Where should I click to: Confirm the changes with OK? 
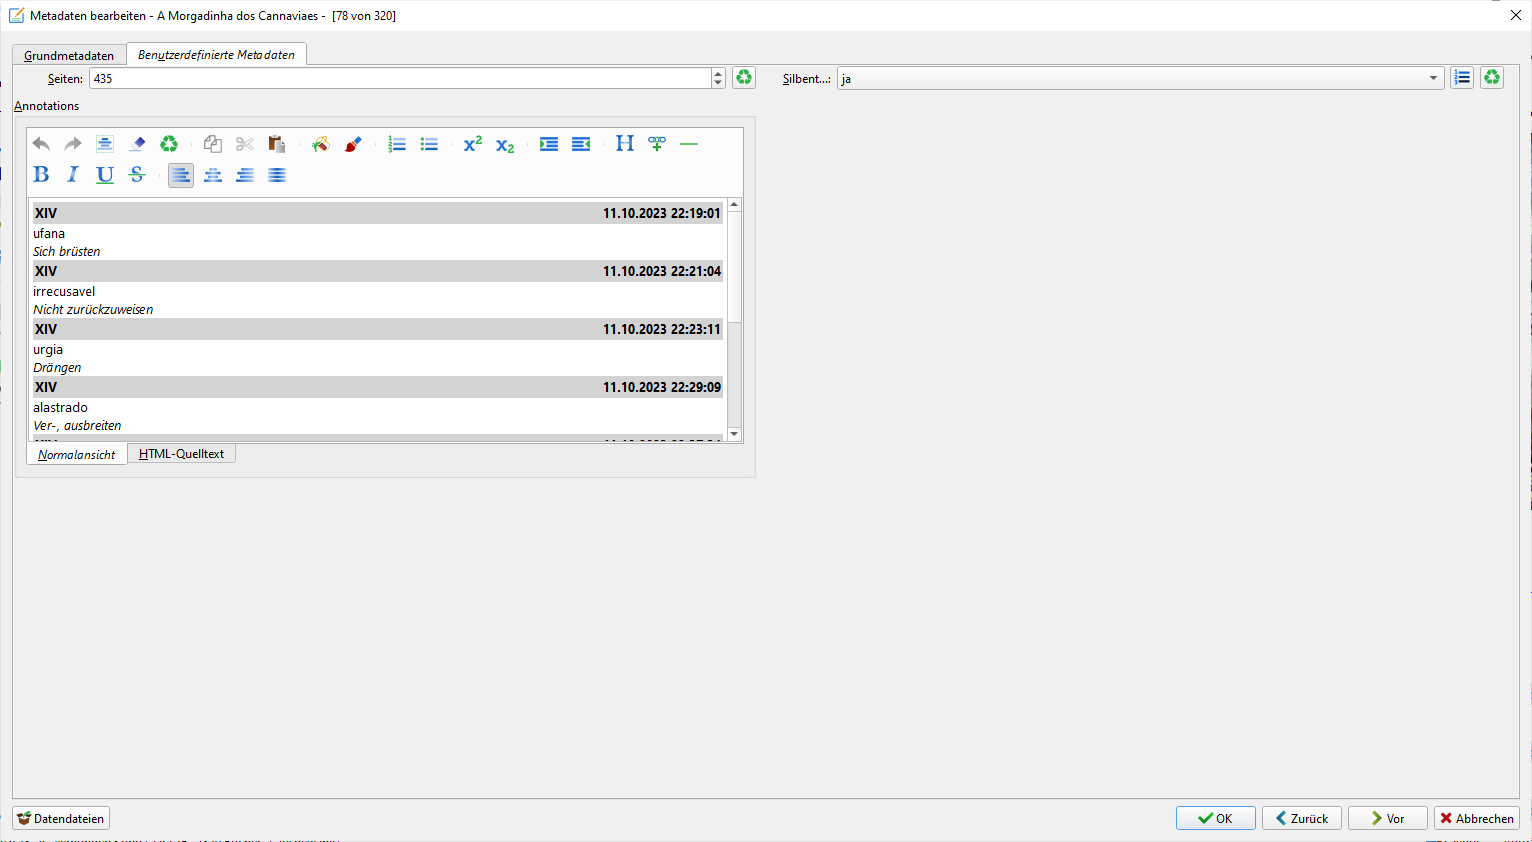(x=1215, y=818)
